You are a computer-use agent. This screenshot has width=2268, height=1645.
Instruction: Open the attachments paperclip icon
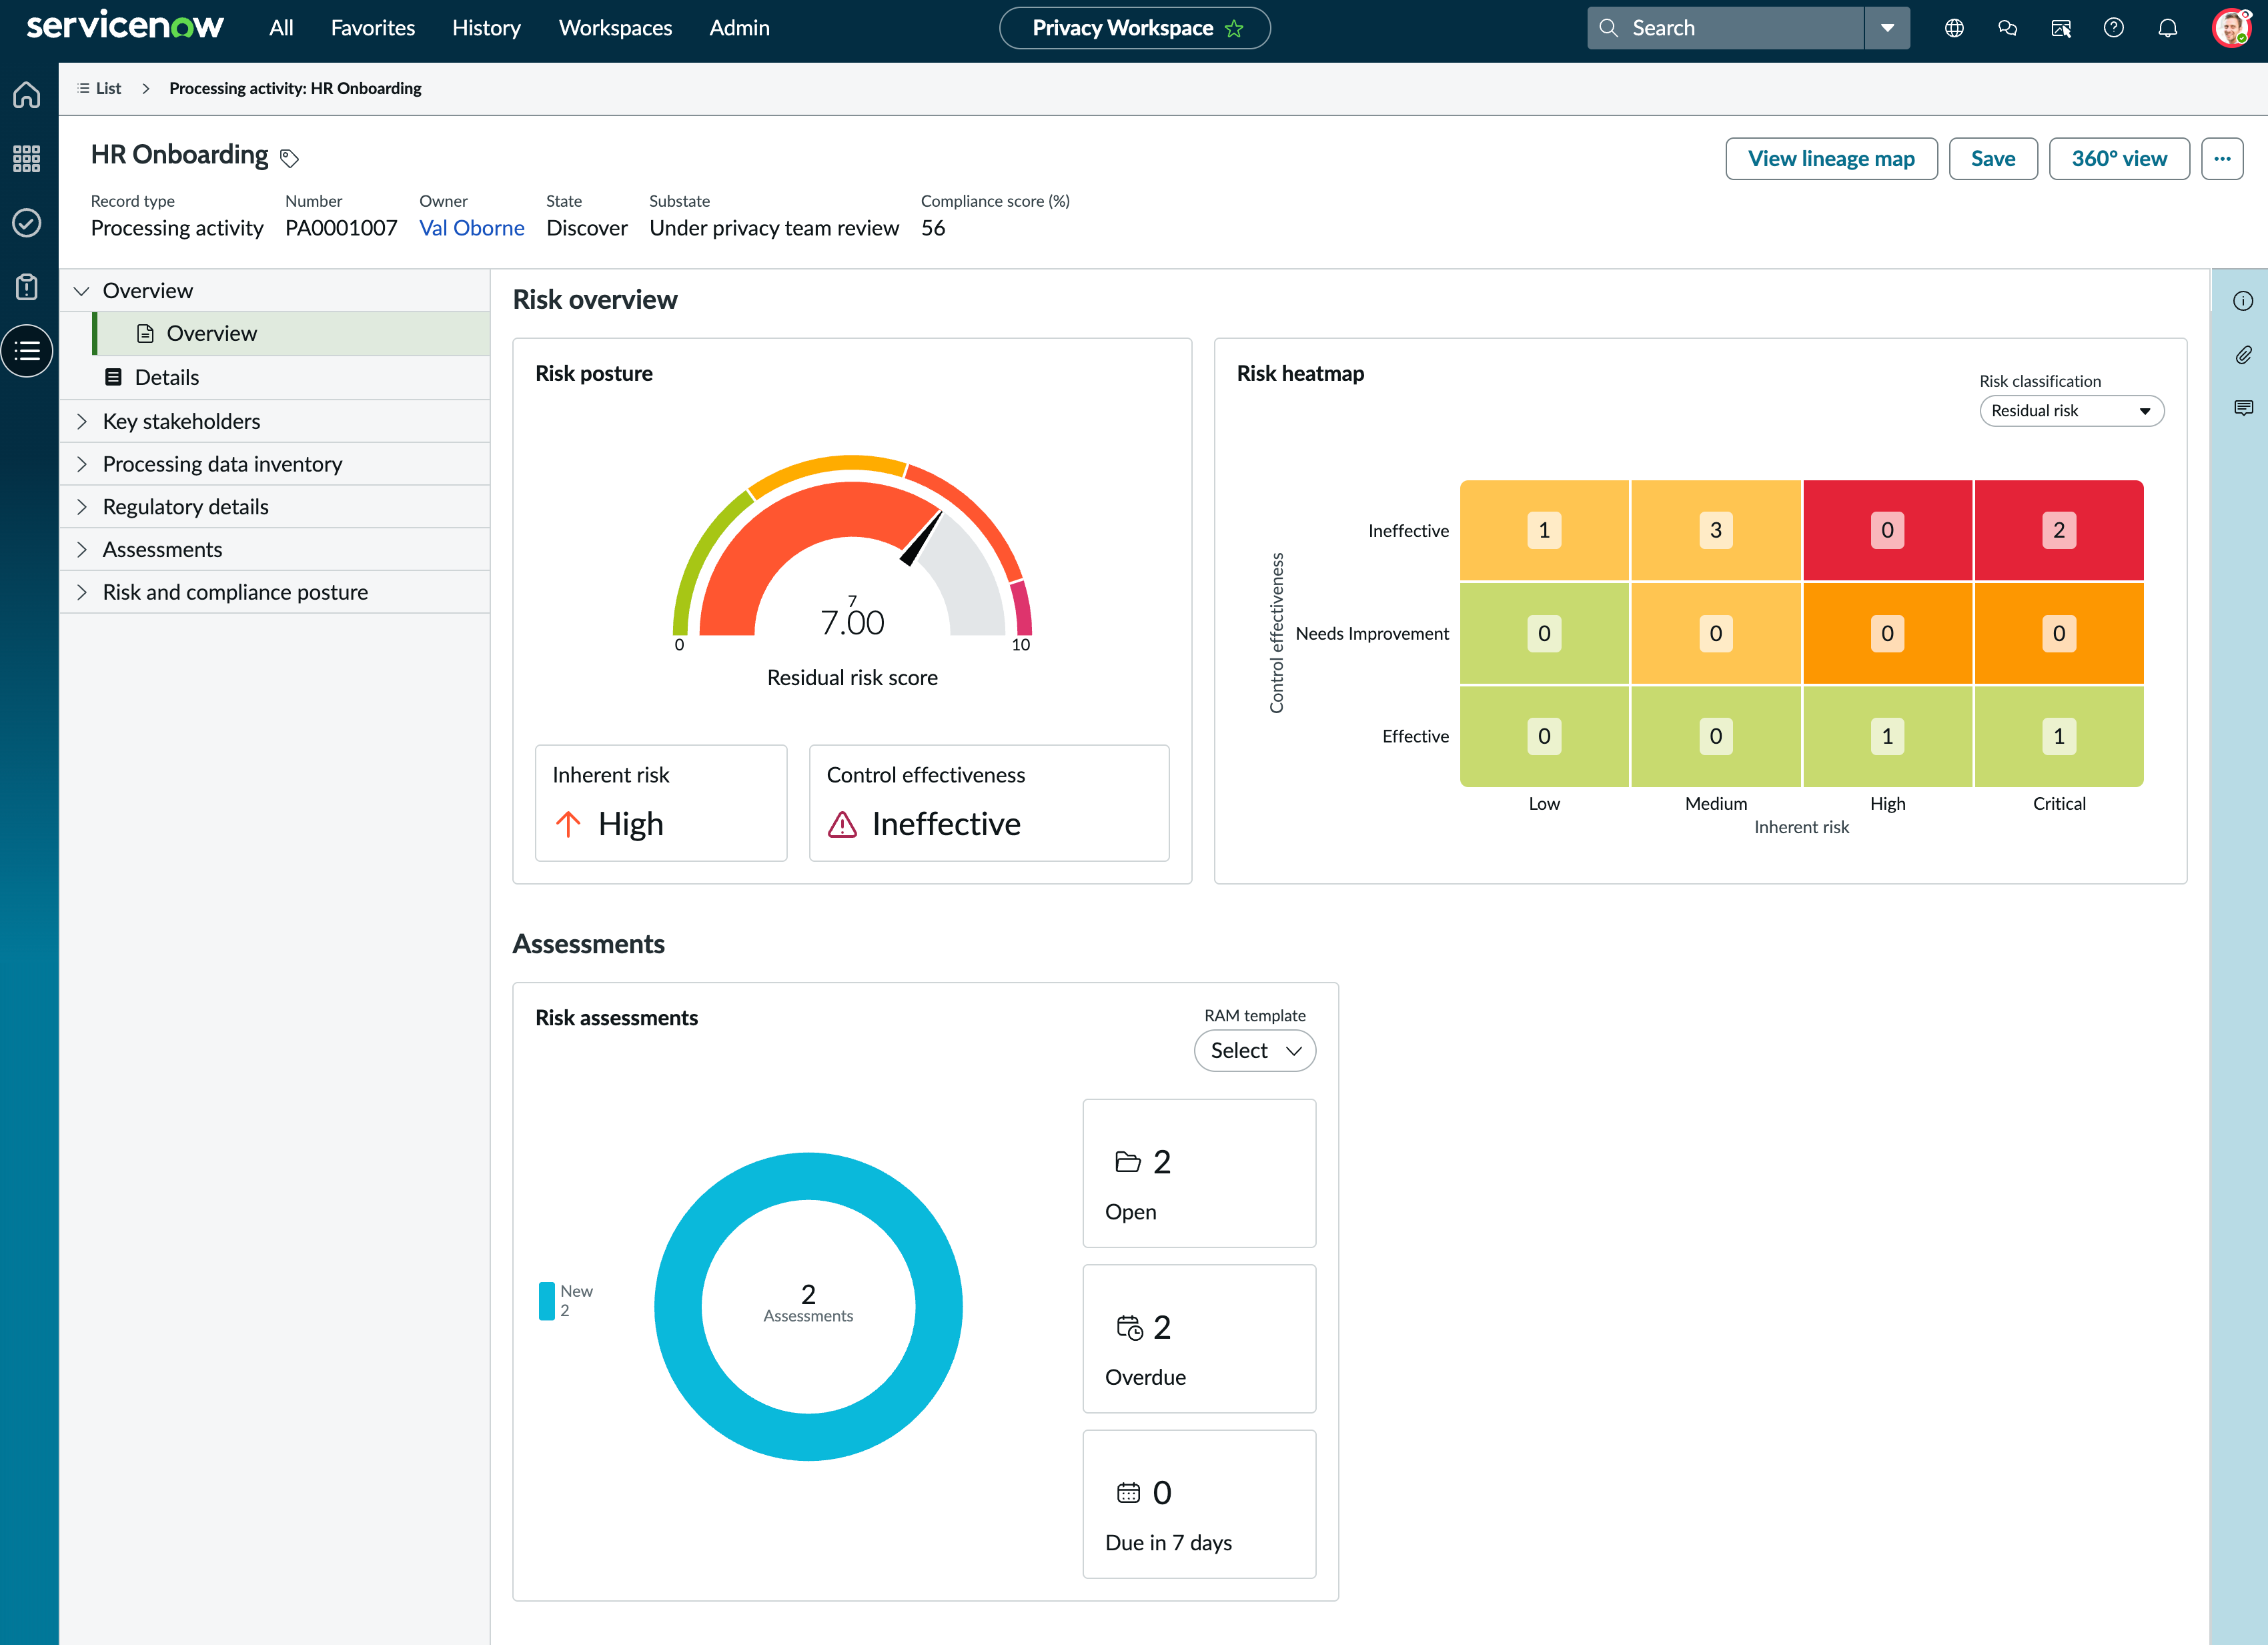(x=2243, y=355)
